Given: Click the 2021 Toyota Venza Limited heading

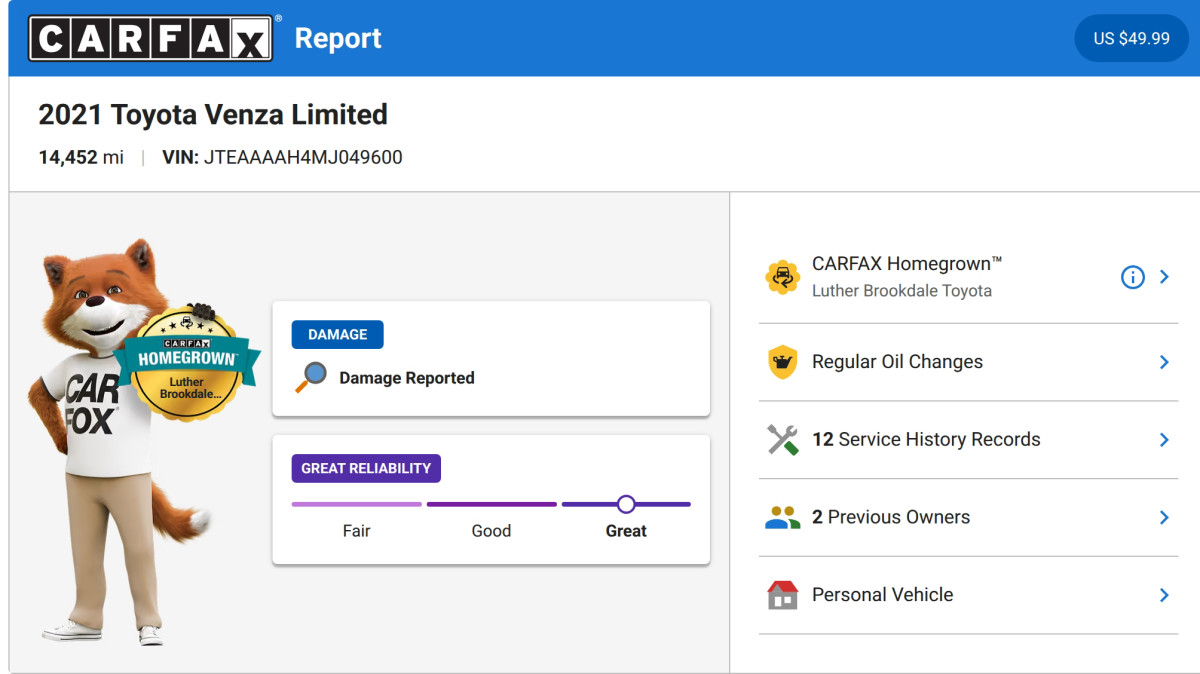Looking at the screenshot, I should point(213,114).
